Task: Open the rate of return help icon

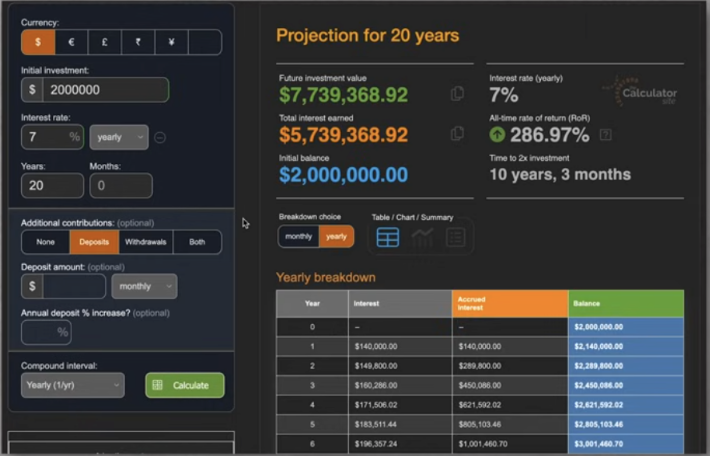Action: click(605, 134)
